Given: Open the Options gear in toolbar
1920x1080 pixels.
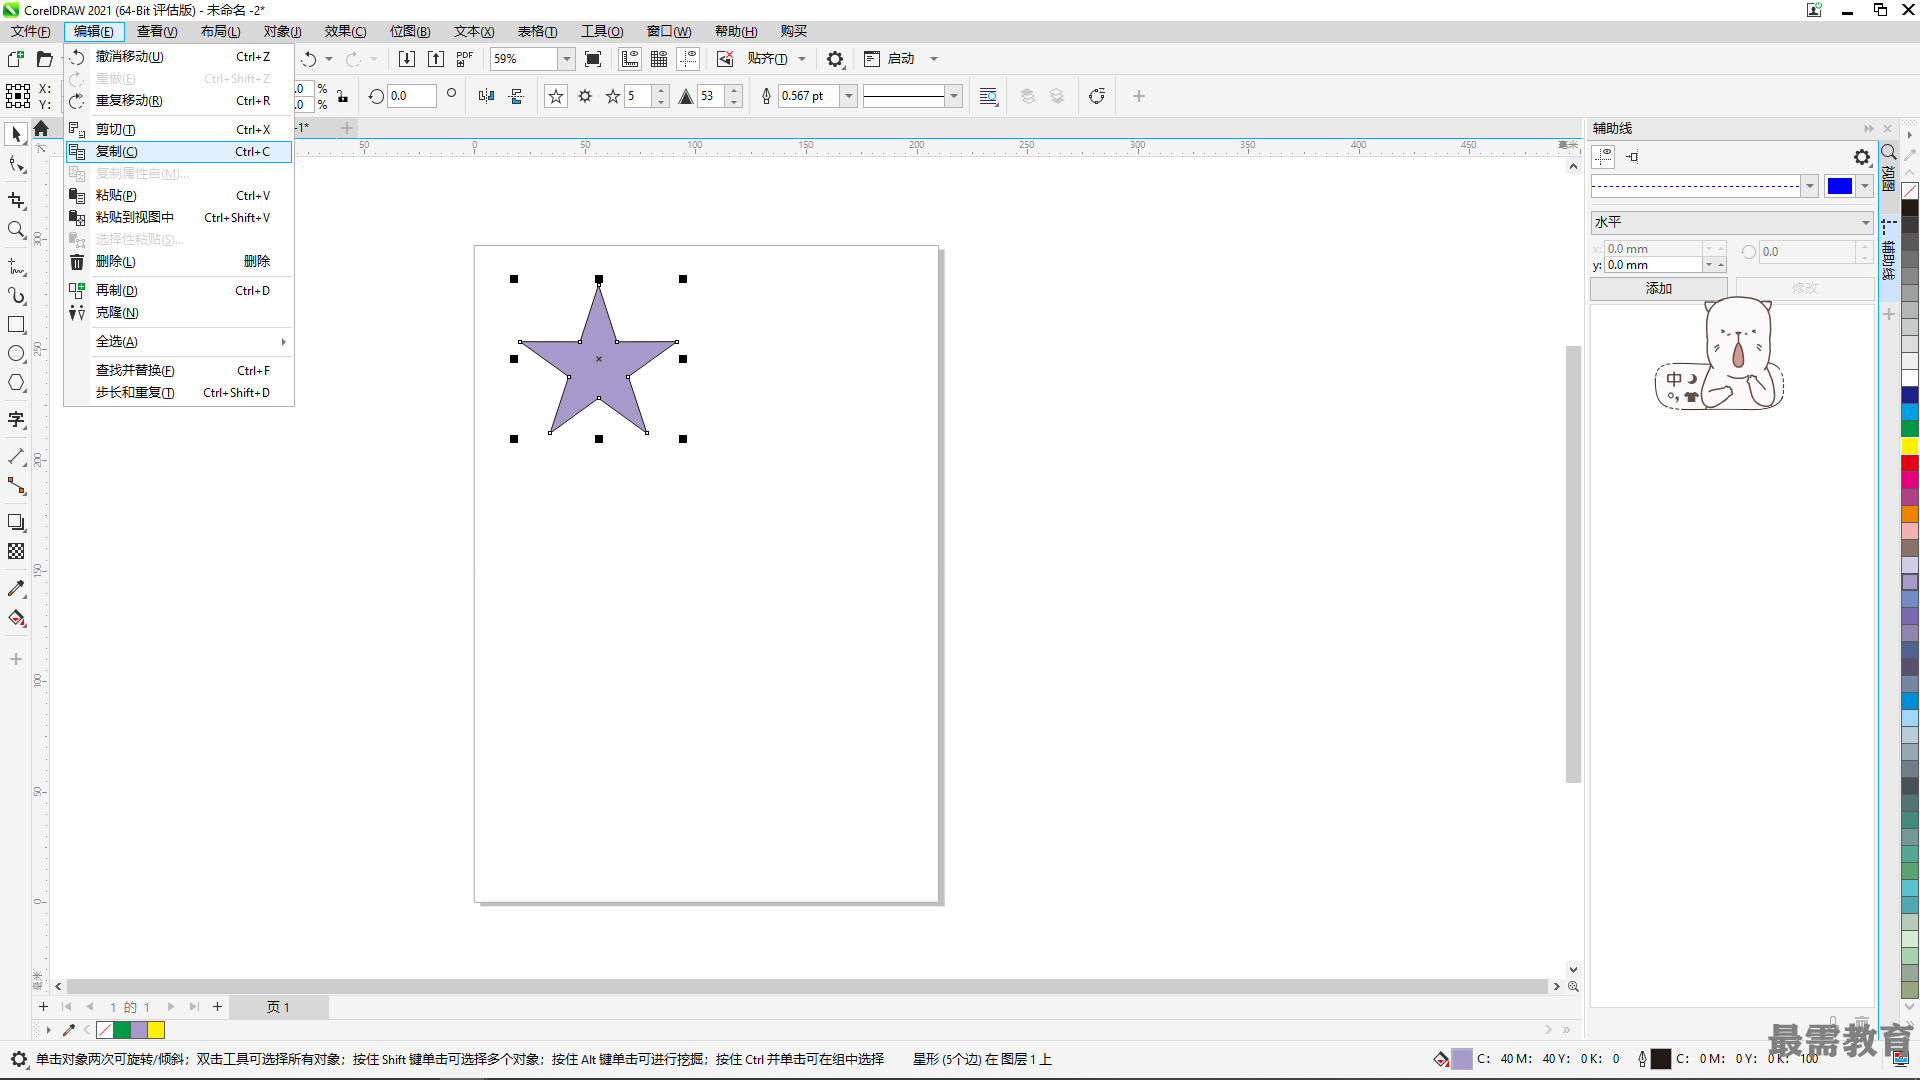Looking at the screenshot, I should click(x=836, y=59).
